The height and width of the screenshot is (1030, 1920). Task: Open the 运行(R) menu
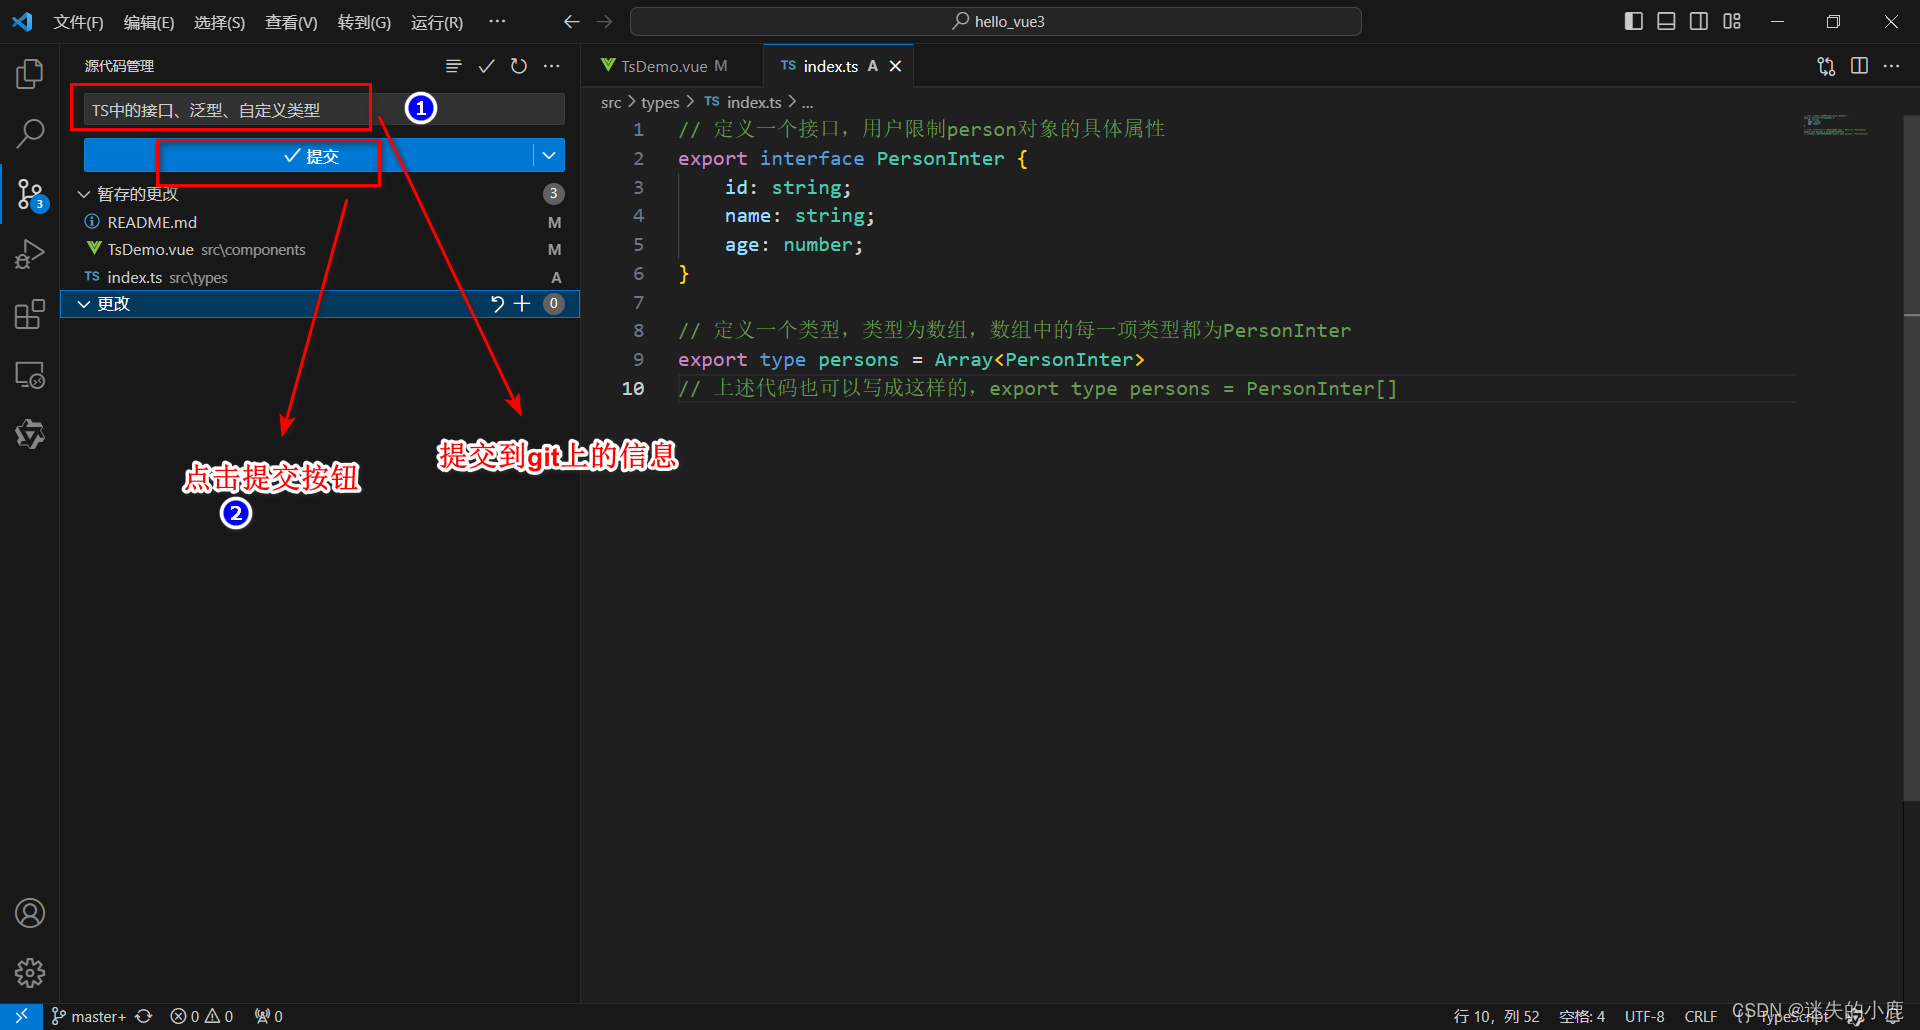[x=437, y=22]
